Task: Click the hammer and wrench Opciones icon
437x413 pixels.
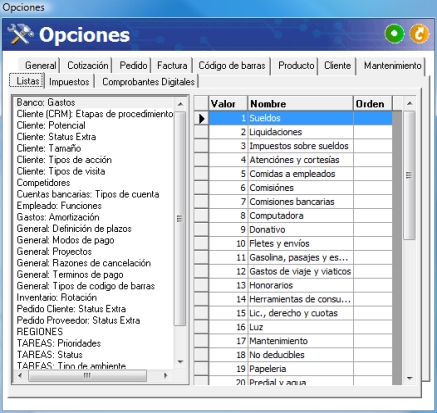Action: (x=21, y=34)
